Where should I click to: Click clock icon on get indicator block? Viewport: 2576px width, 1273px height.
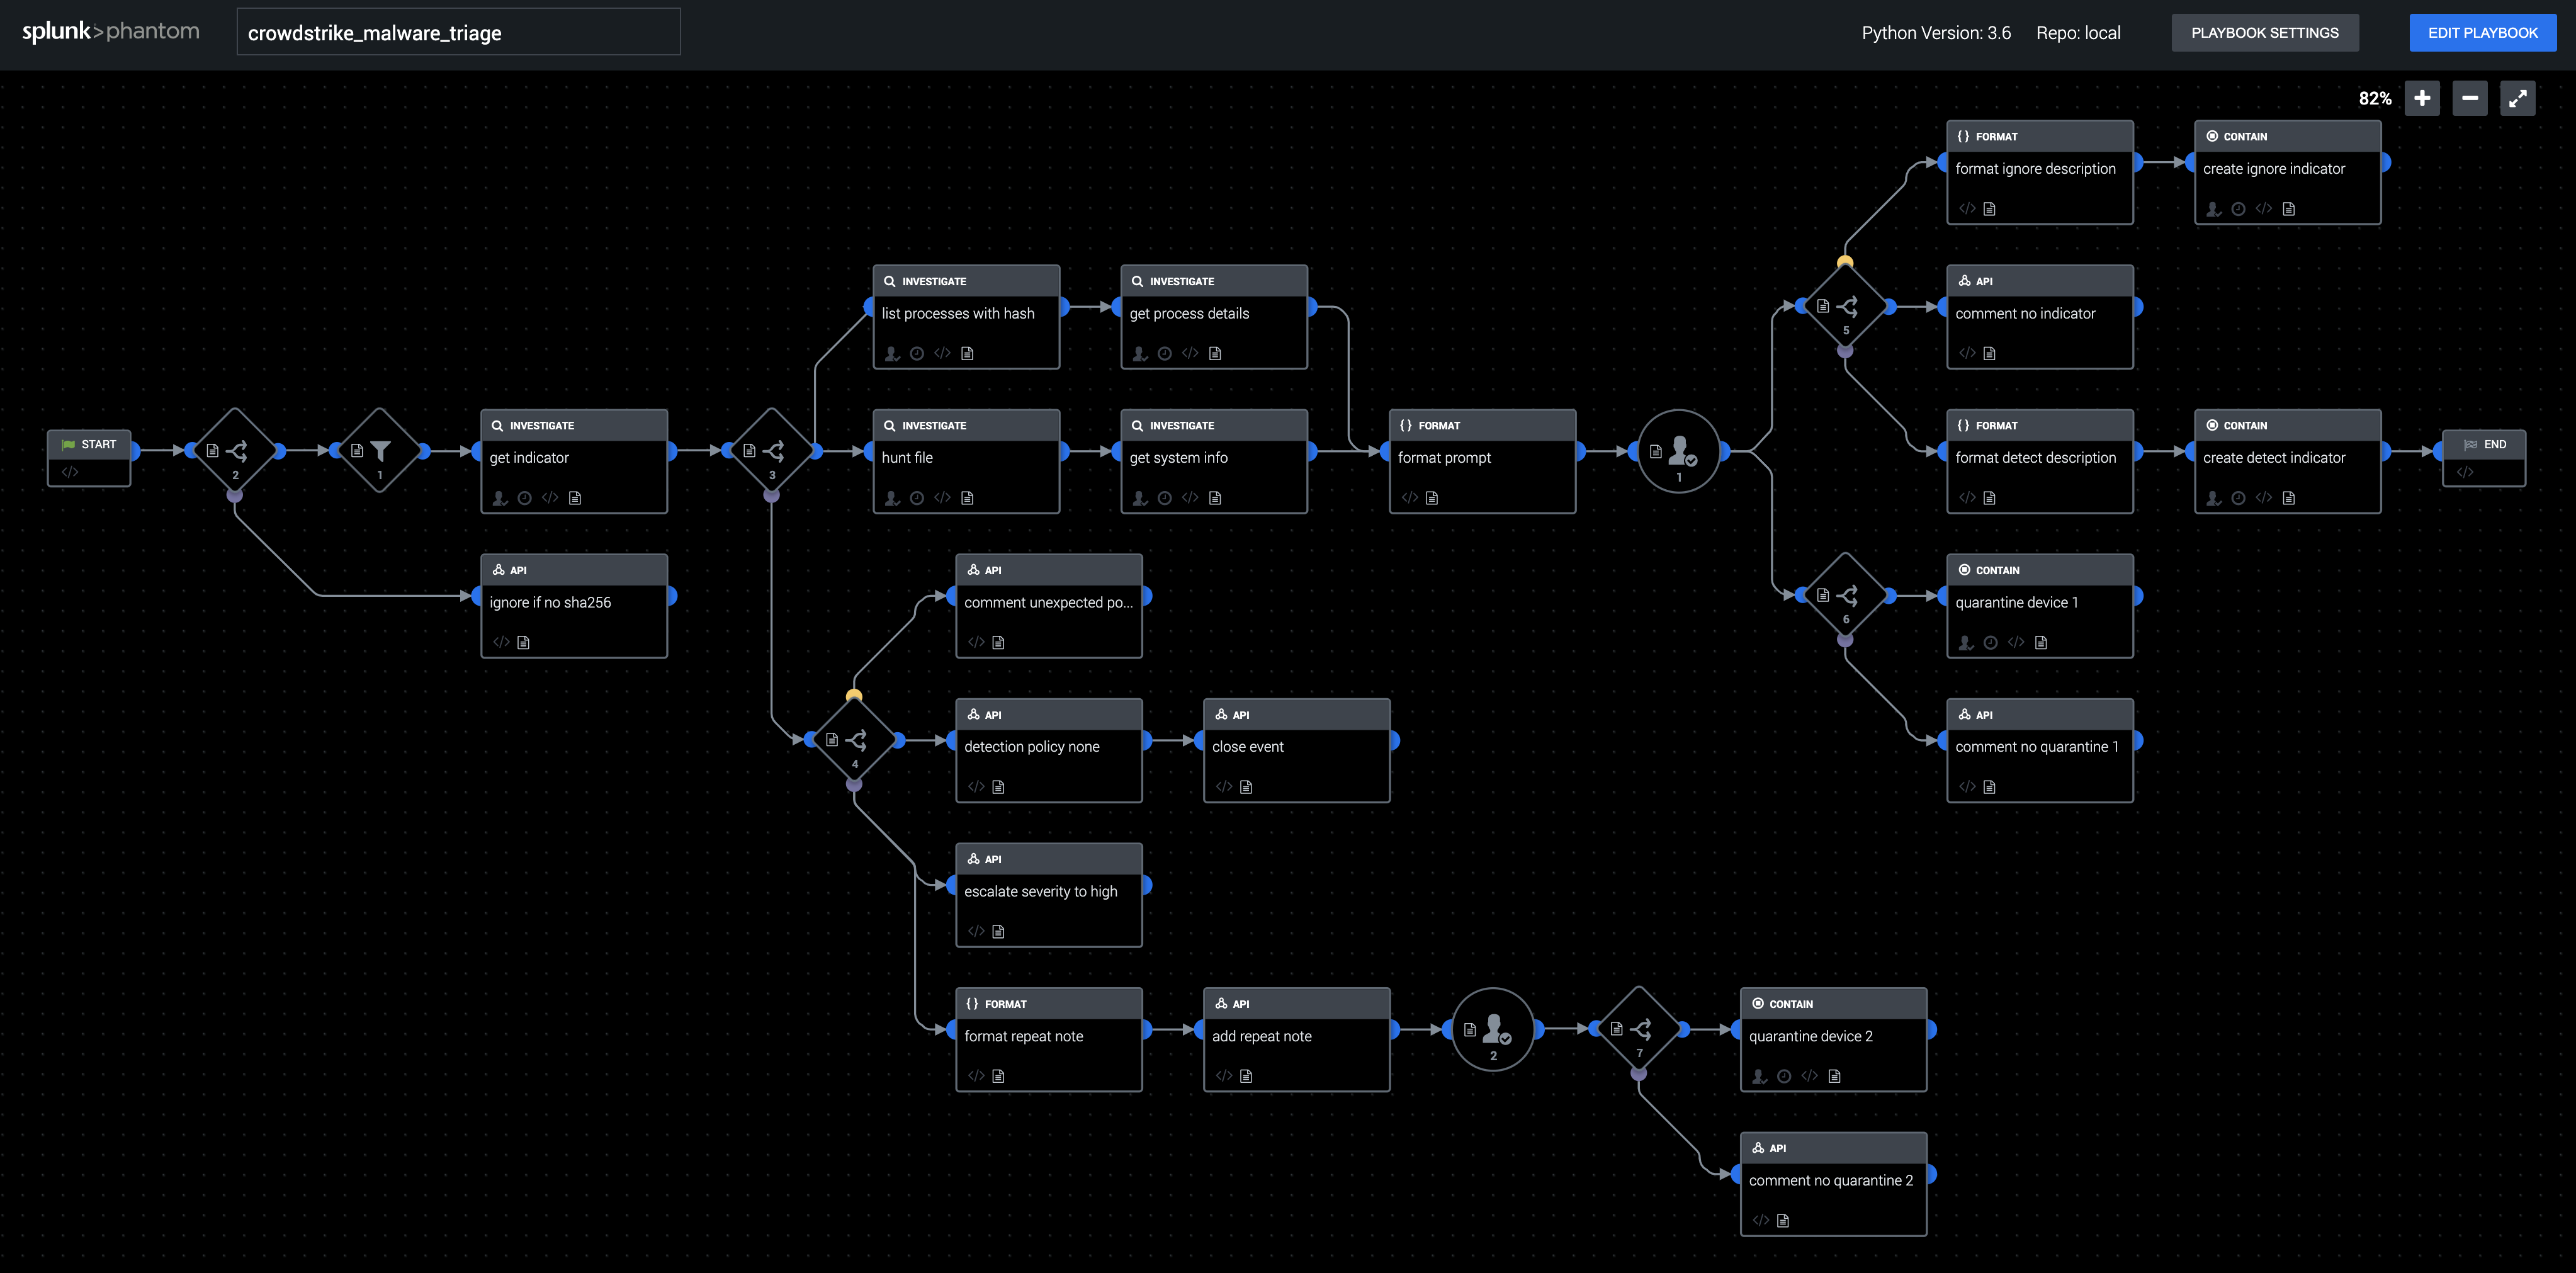pos(525,498)
